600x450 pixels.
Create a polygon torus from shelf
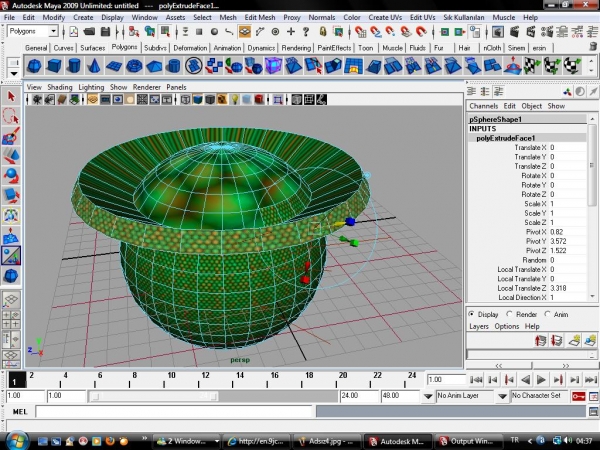(x=134, y=66)
